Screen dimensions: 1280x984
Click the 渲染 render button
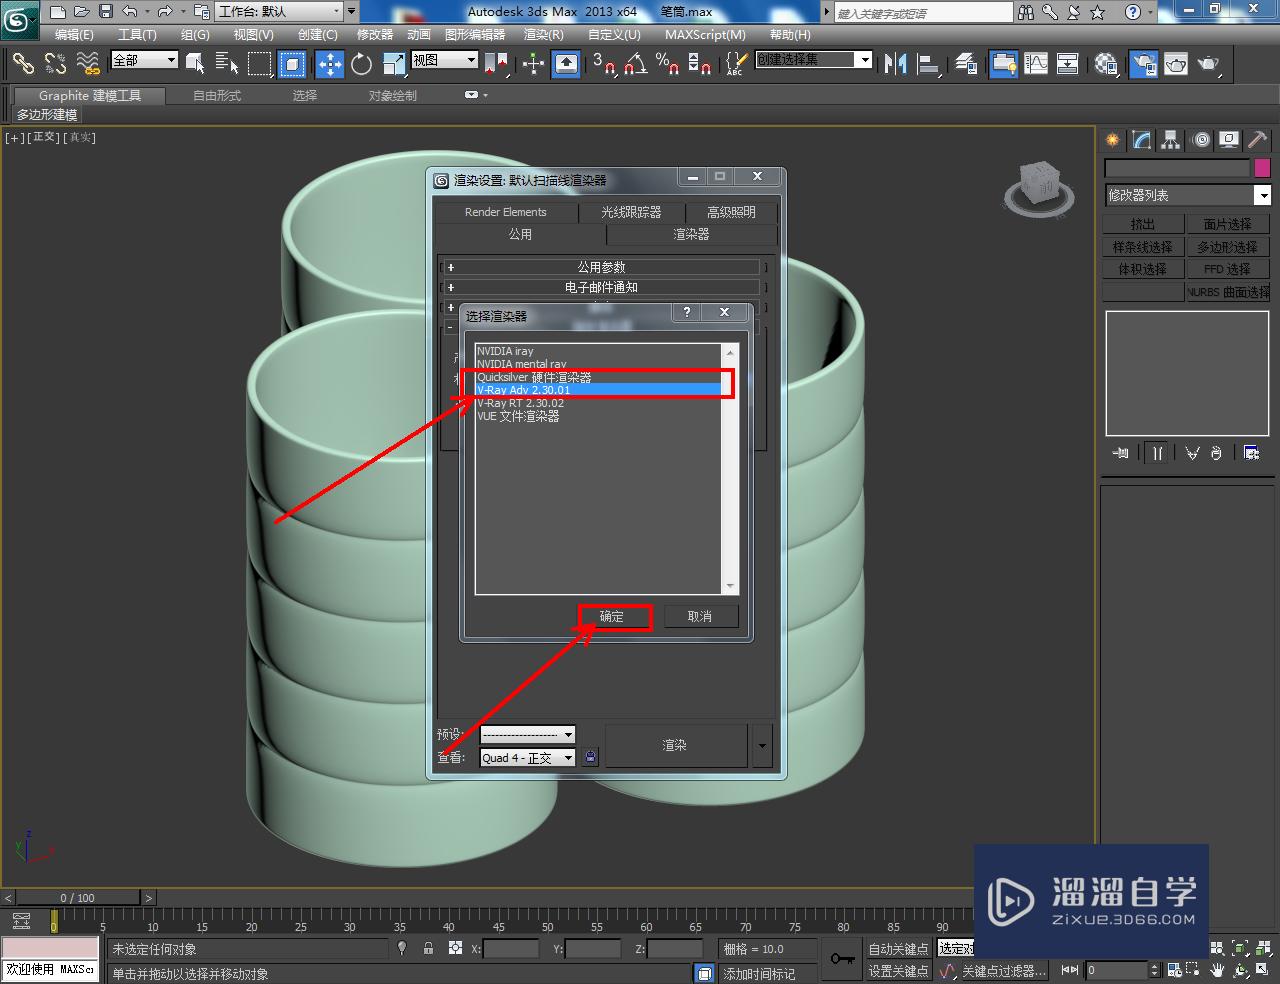coord(675,745)
